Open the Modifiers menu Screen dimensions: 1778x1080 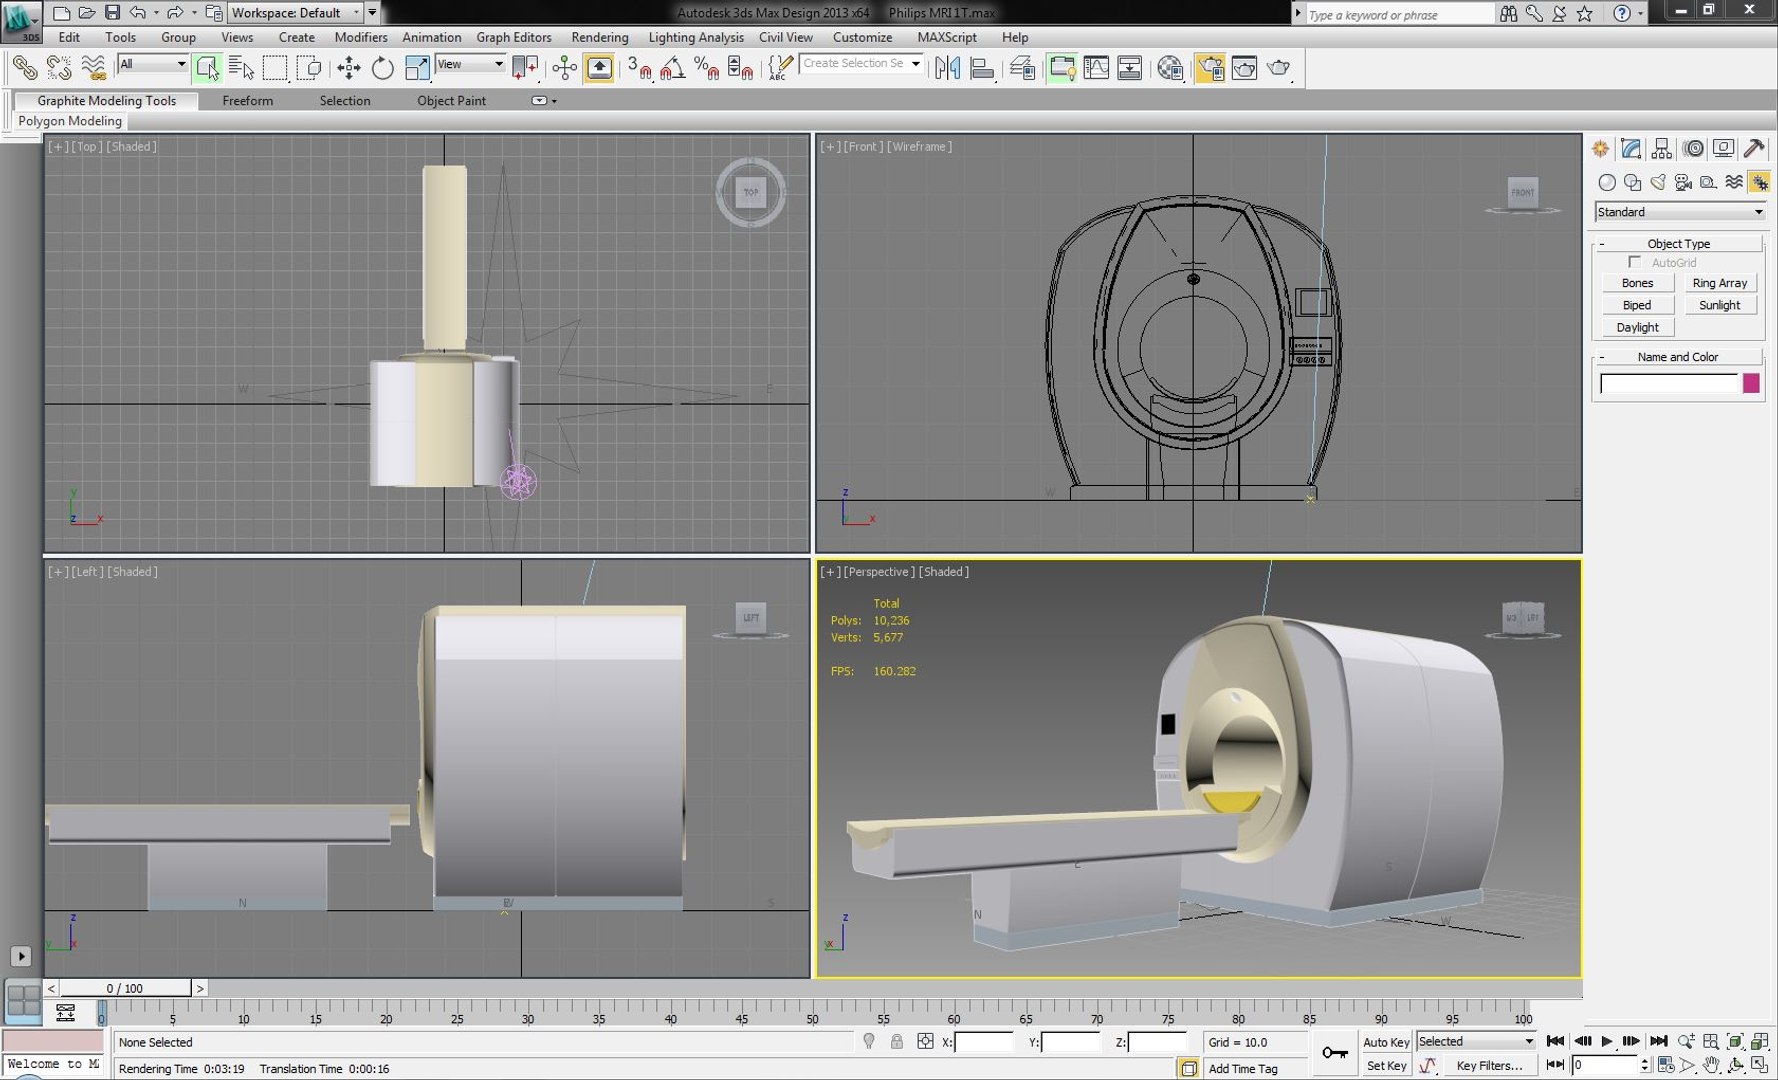click(x=360, y=37)
